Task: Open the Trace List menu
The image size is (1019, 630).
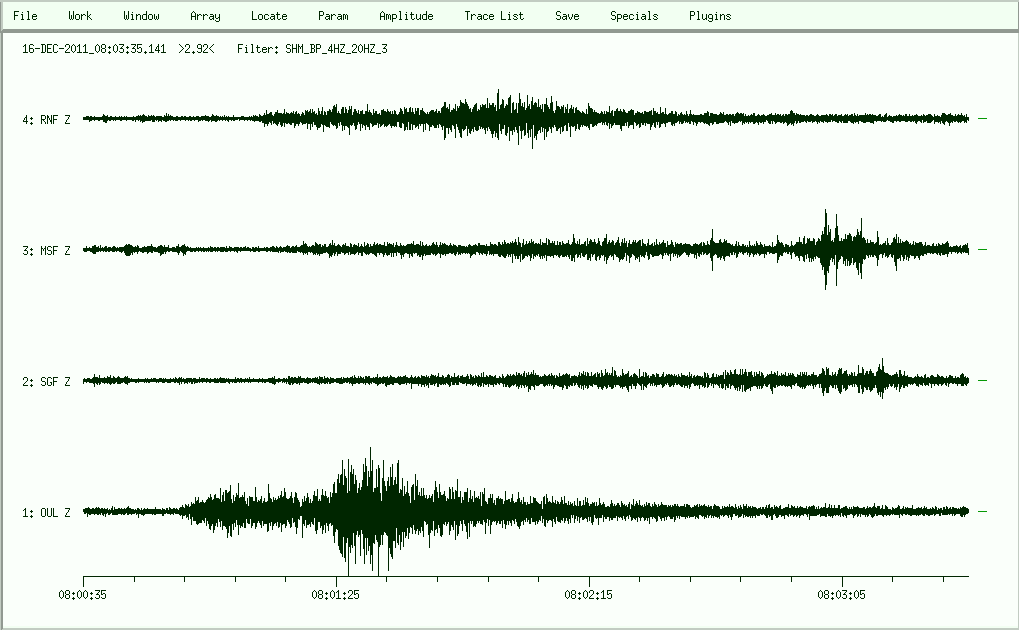Action: (494, 16)
